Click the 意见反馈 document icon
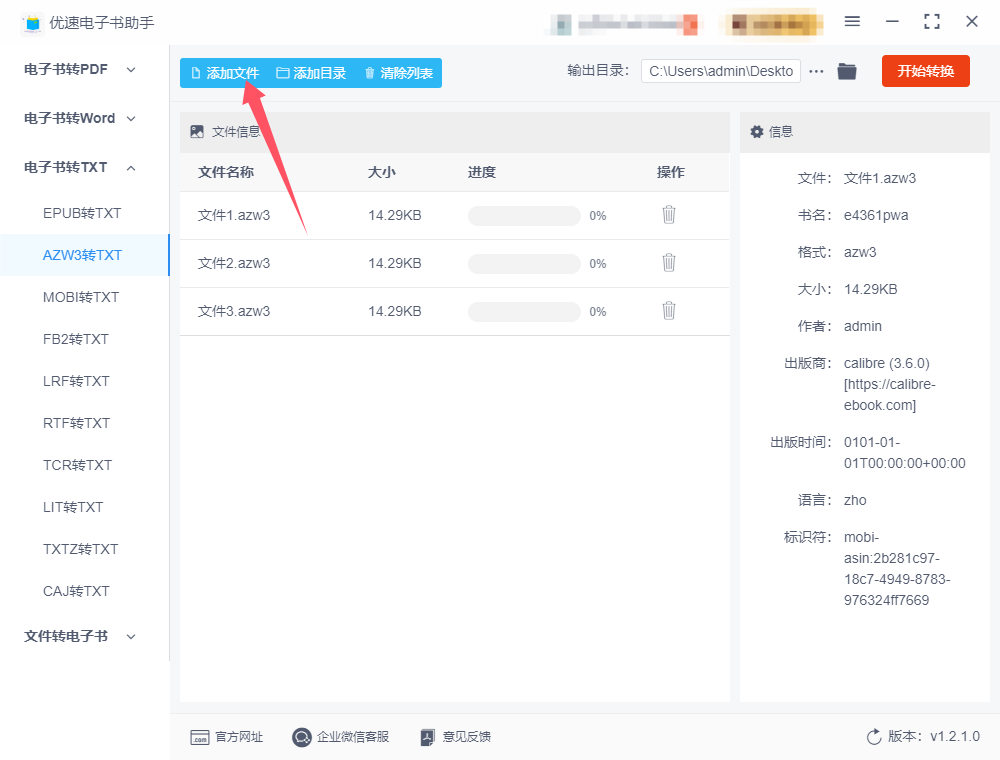This screenshot has width=1000, height=760. point(428,737)
